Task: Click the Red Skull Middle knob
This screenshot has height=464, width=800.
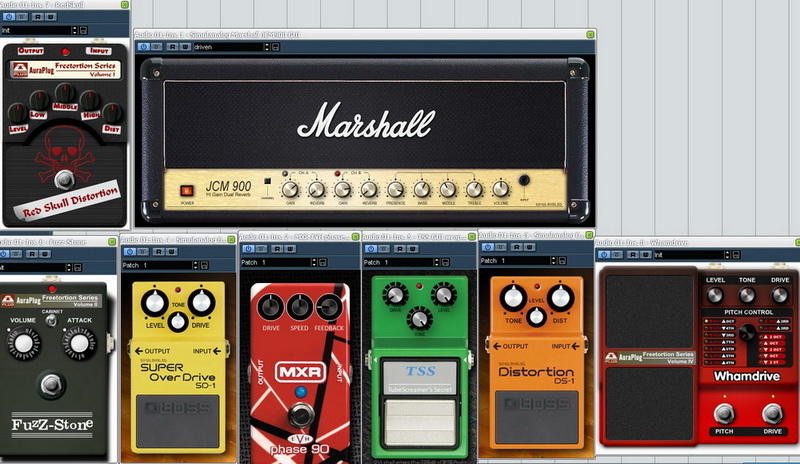Action: [65, 93]
